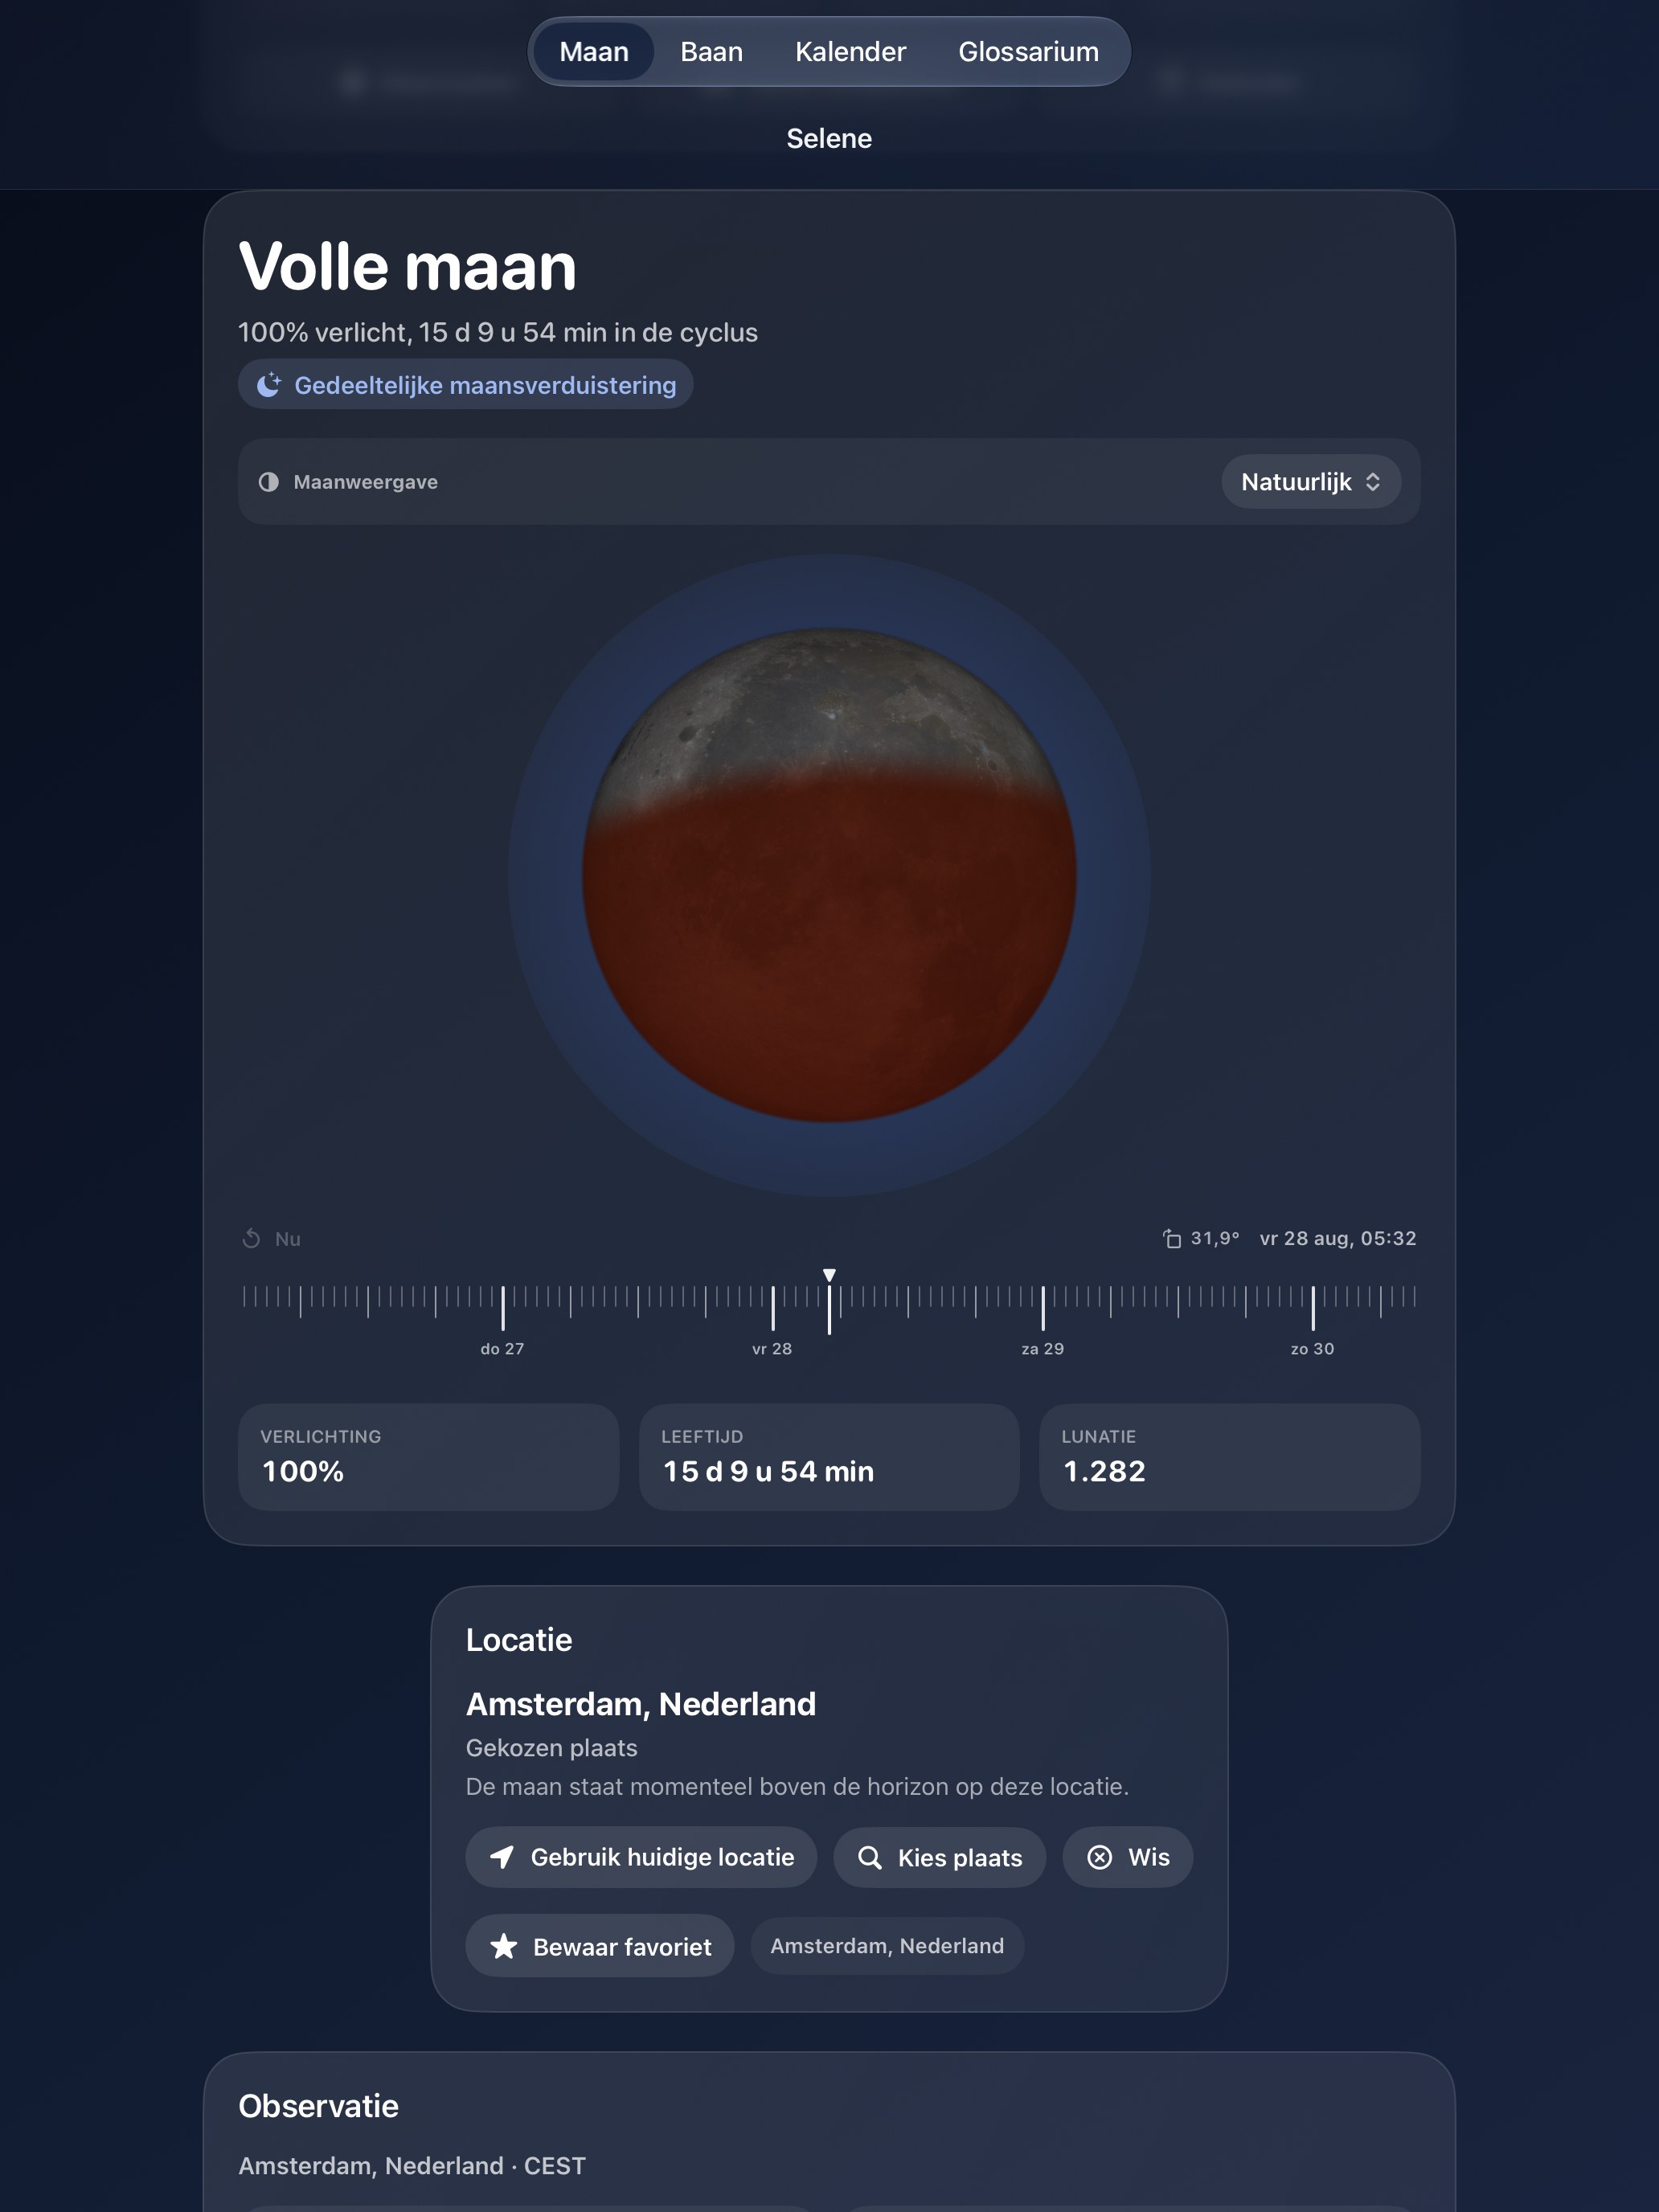Click the Amsterdam, Nederland location heading

tap(641, 1703)
